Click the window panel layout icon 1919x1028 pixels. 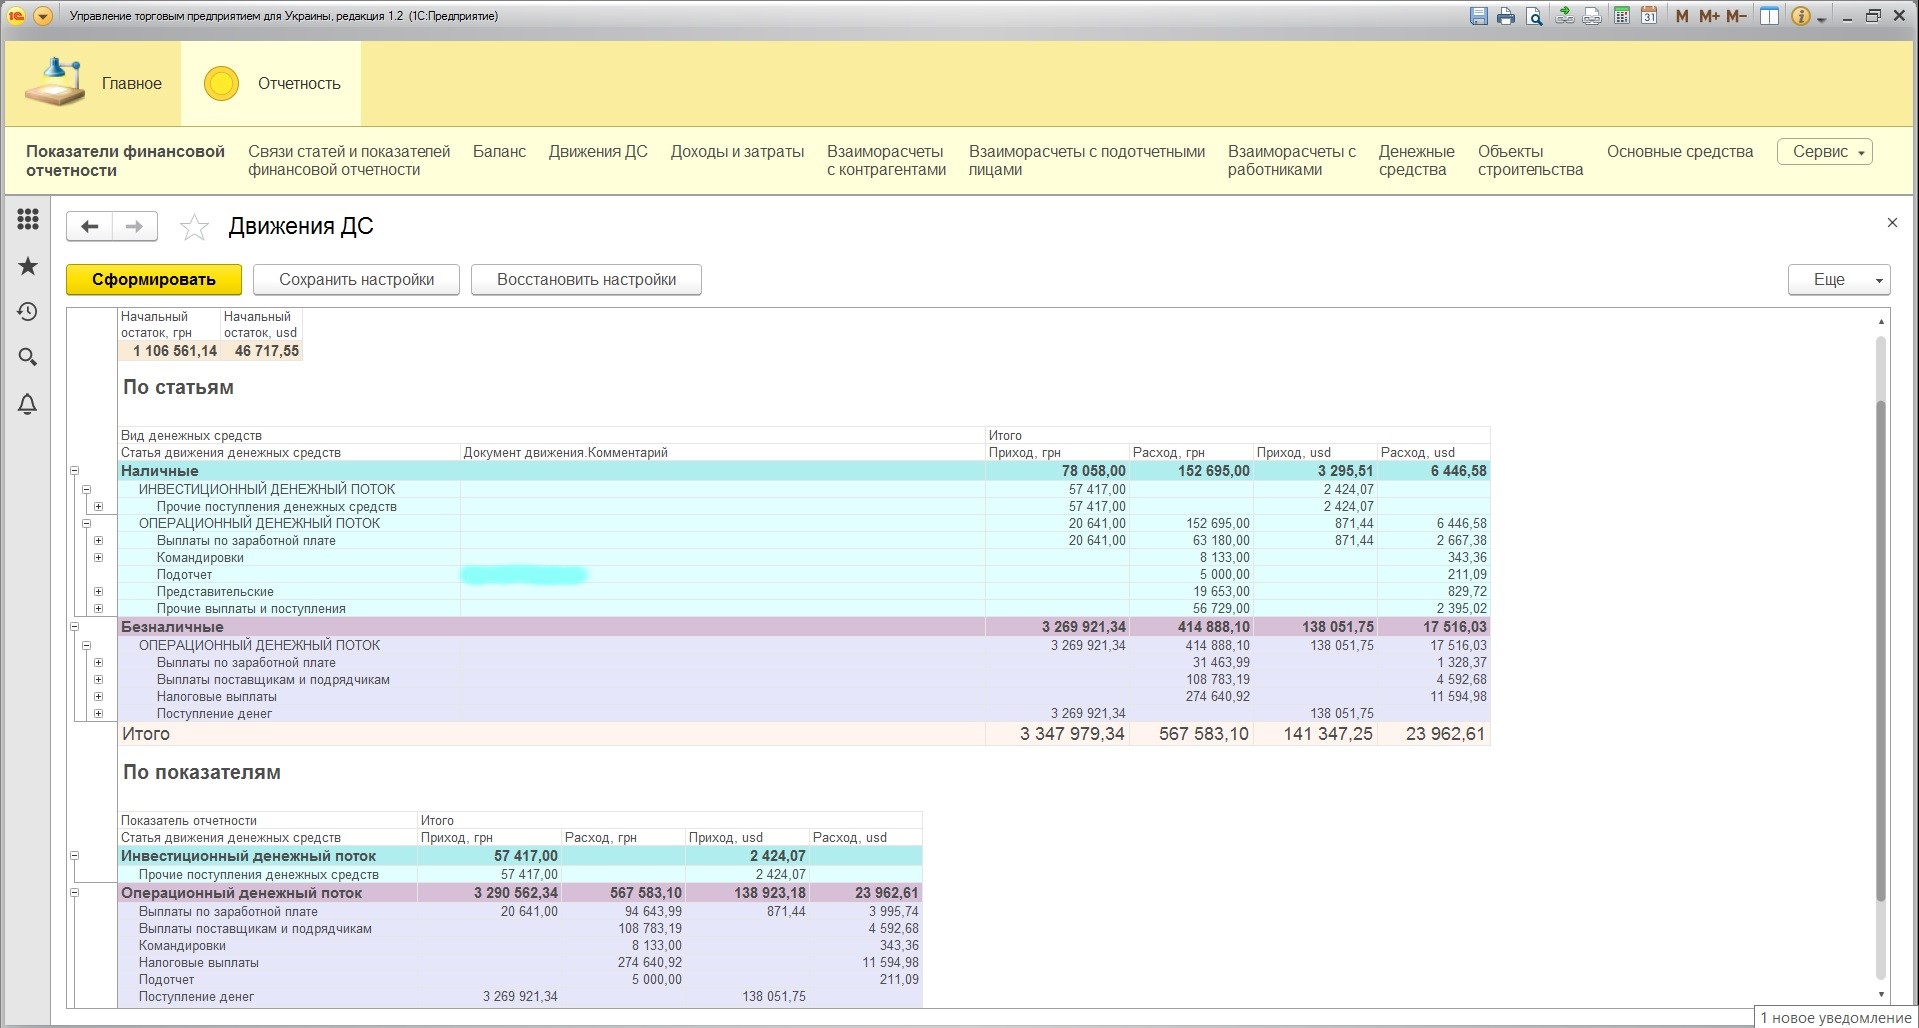pos(1769,16)
